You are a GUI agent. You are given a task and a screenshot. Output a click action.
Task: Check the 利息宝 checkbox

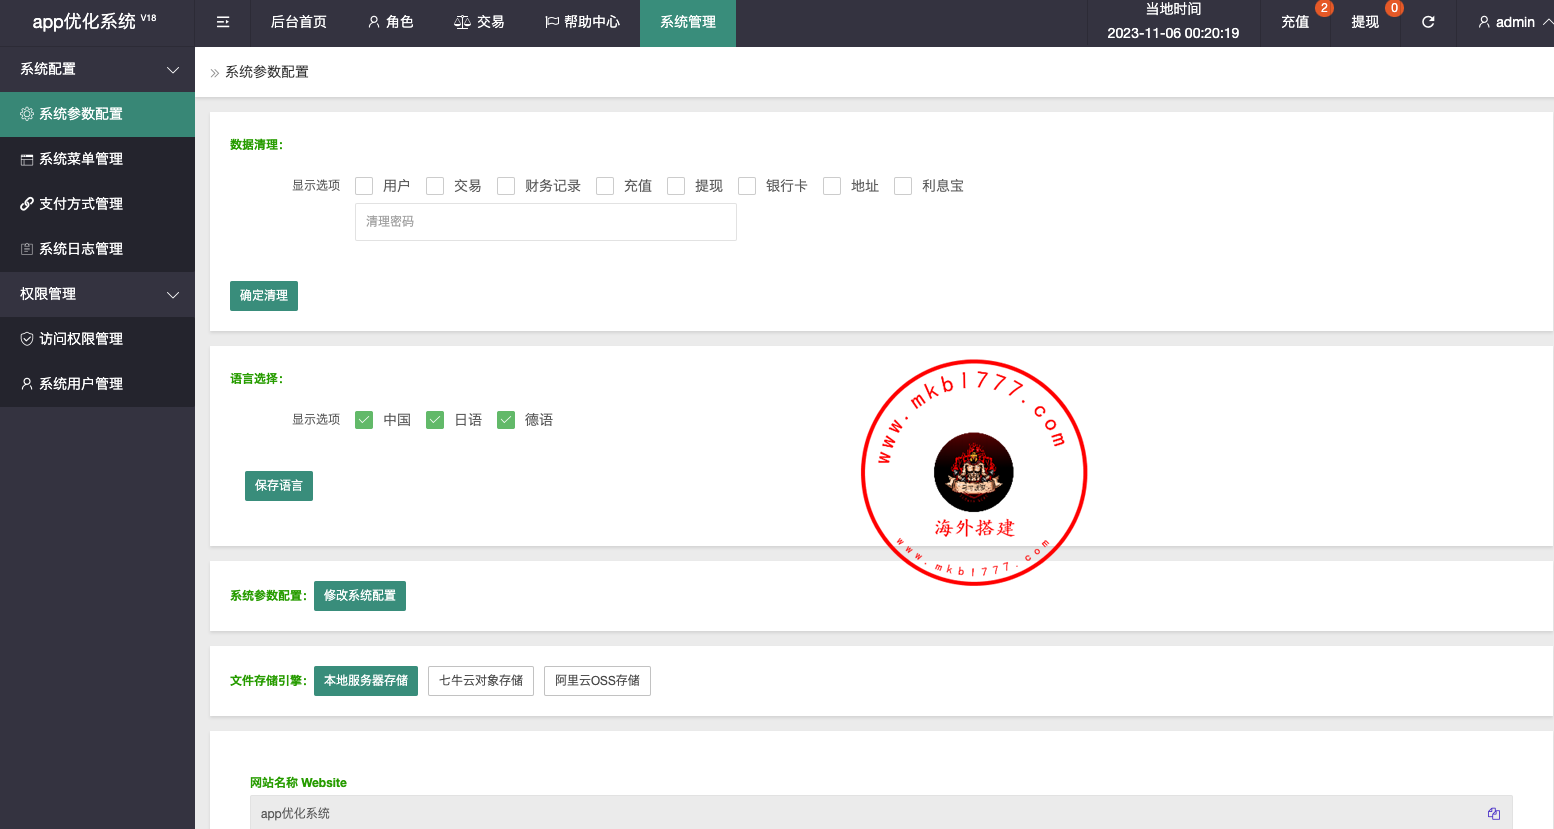[903, 186]
